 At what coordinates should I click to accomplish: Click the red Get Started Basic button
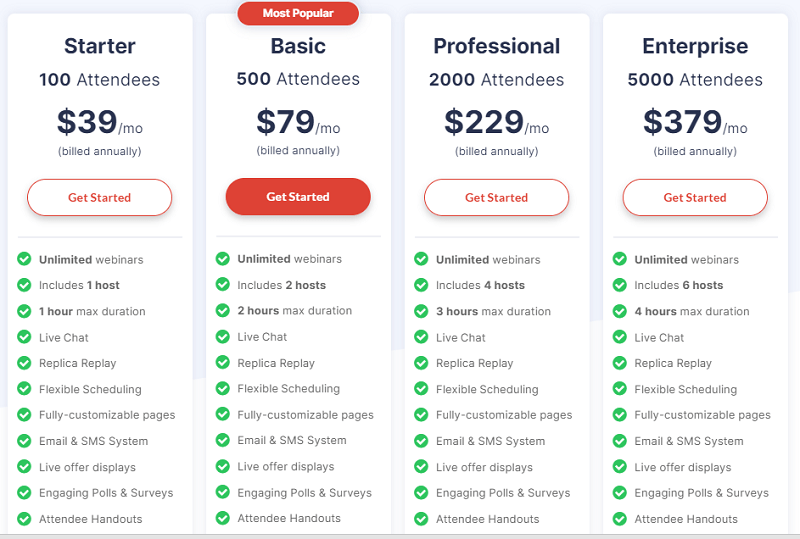(298, 197)
